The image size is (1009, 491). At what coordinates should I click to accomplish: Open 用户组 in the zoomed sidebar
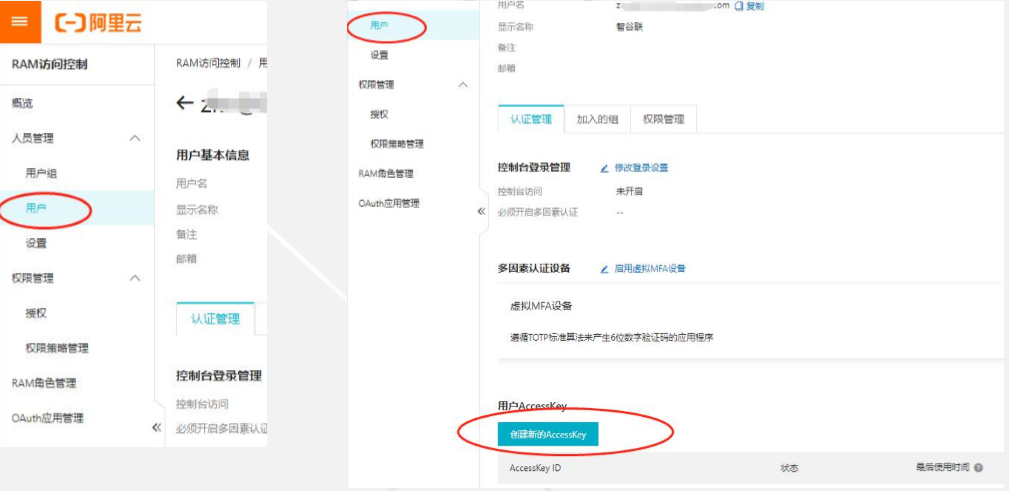pyautogui.click(x=41, y=173)
